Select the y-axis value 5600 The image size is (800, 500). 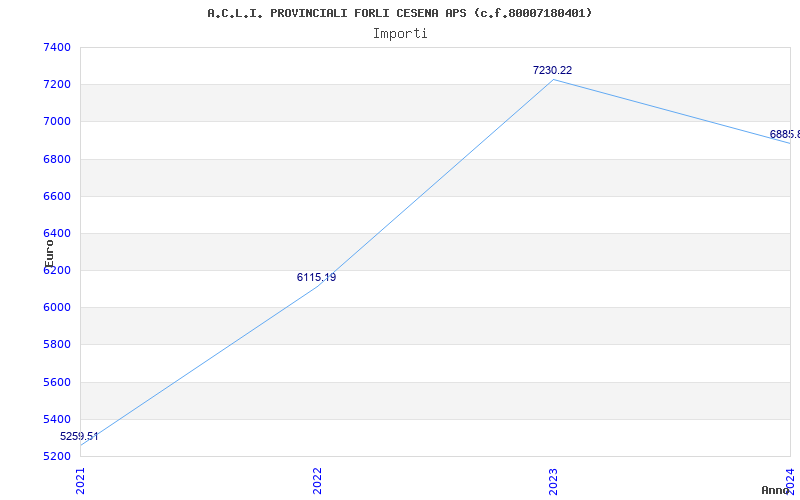pos(57,382)
